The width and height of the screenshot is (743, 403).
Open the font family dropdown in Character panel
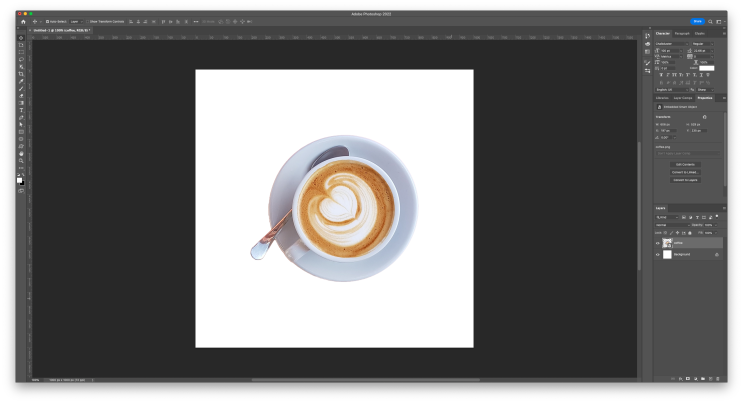[671, 44]
